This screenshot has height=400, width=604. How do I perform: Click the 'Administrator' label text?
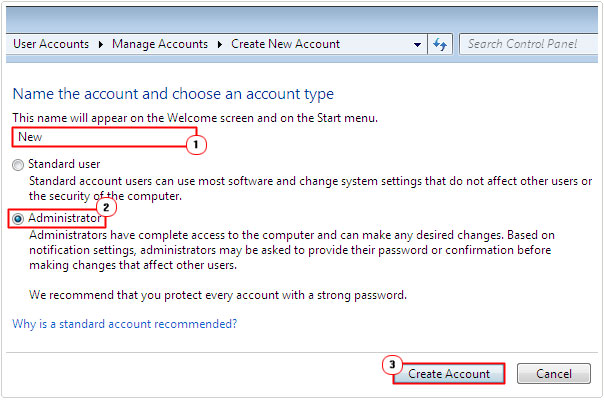click(65, 218)
